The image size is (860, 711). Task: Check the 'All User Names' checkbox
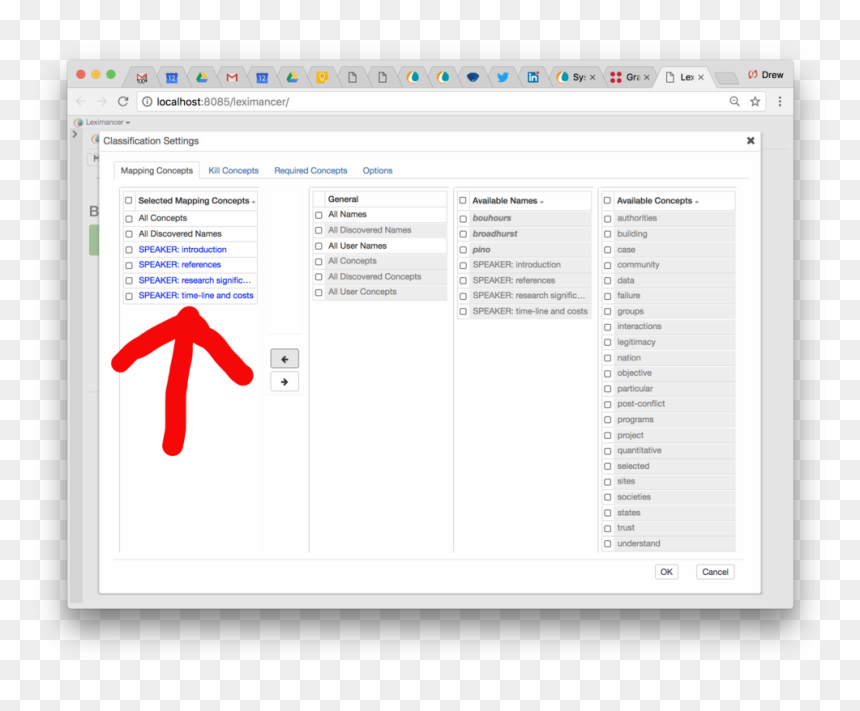[319, 246]
